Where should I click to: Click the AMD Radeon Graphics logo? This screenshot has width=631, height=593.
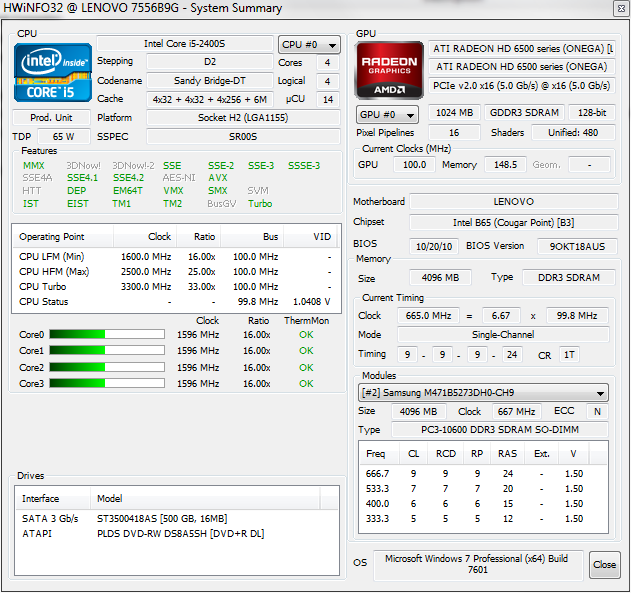[x=388, y=70]
